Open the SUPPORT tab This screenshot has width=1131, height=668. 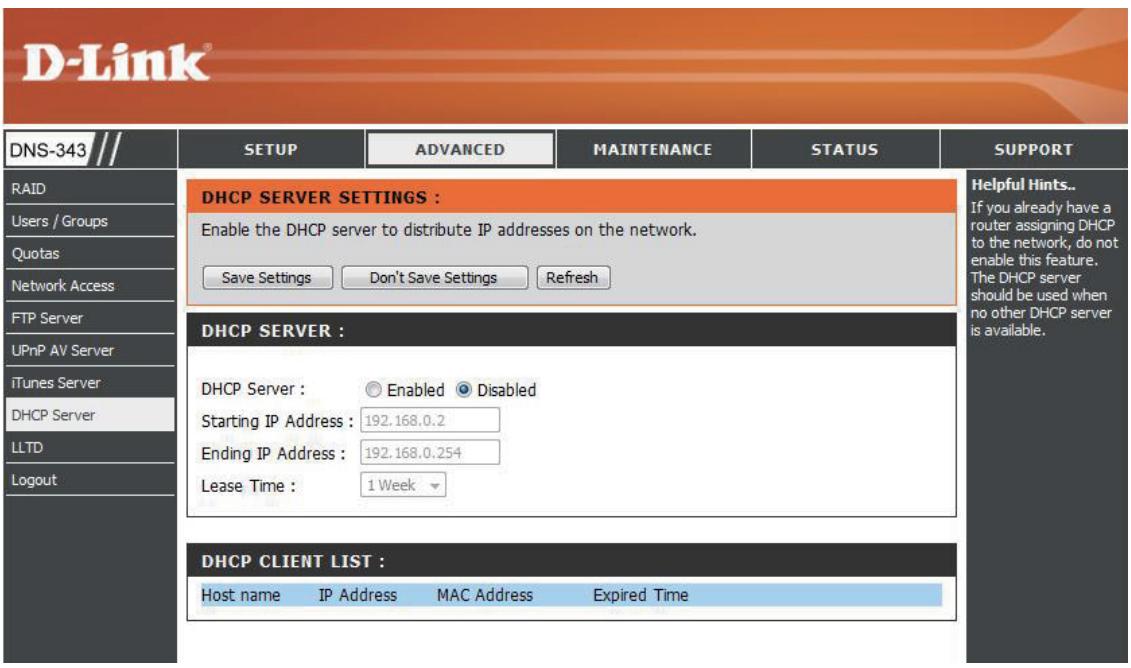pos(1034,149)
